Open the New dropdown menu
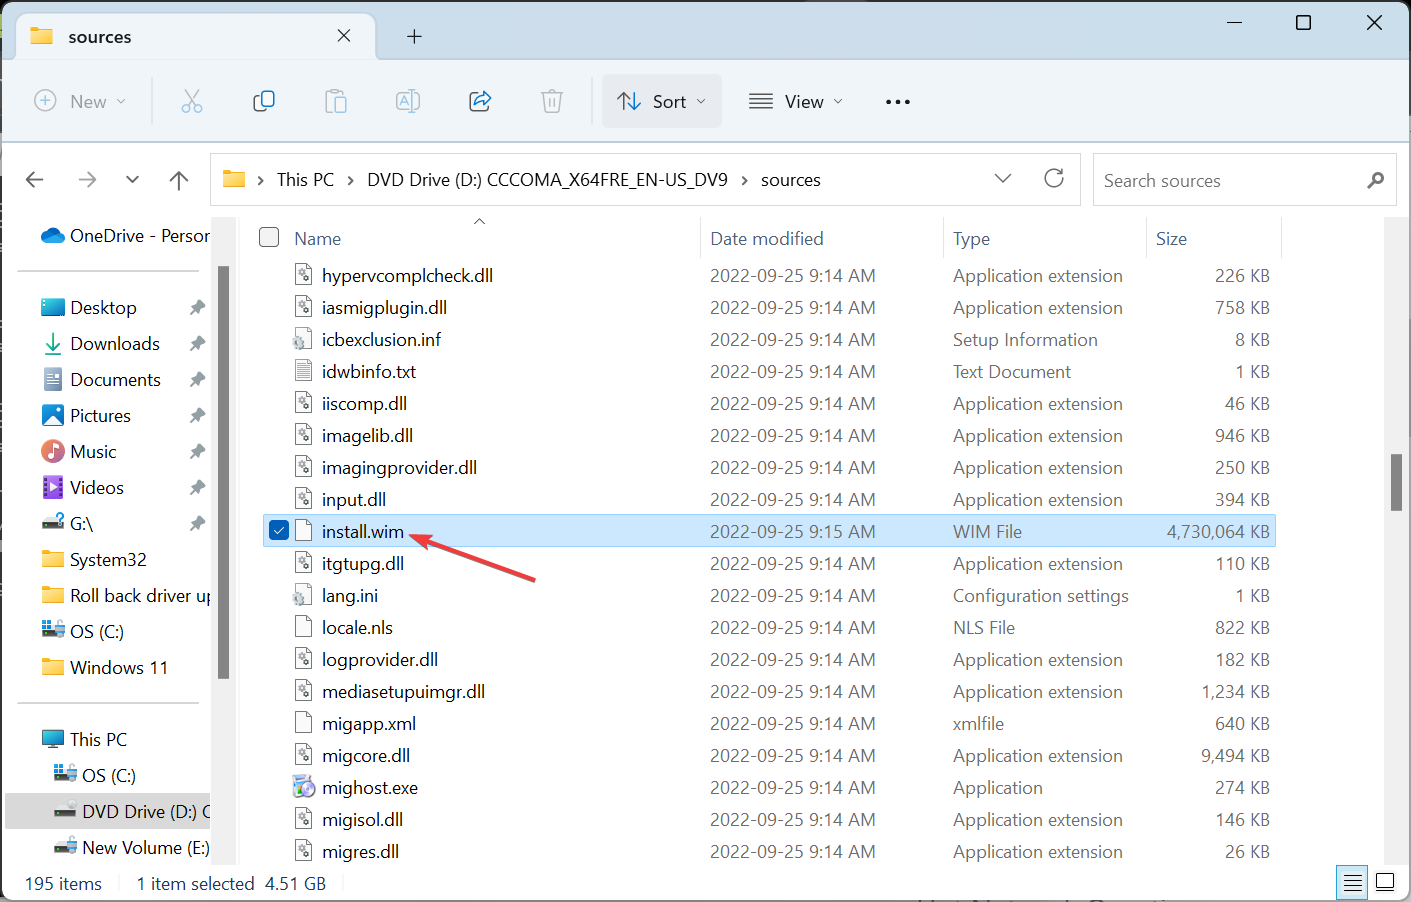Screen dimensions: 1411x902 point(81,101)
